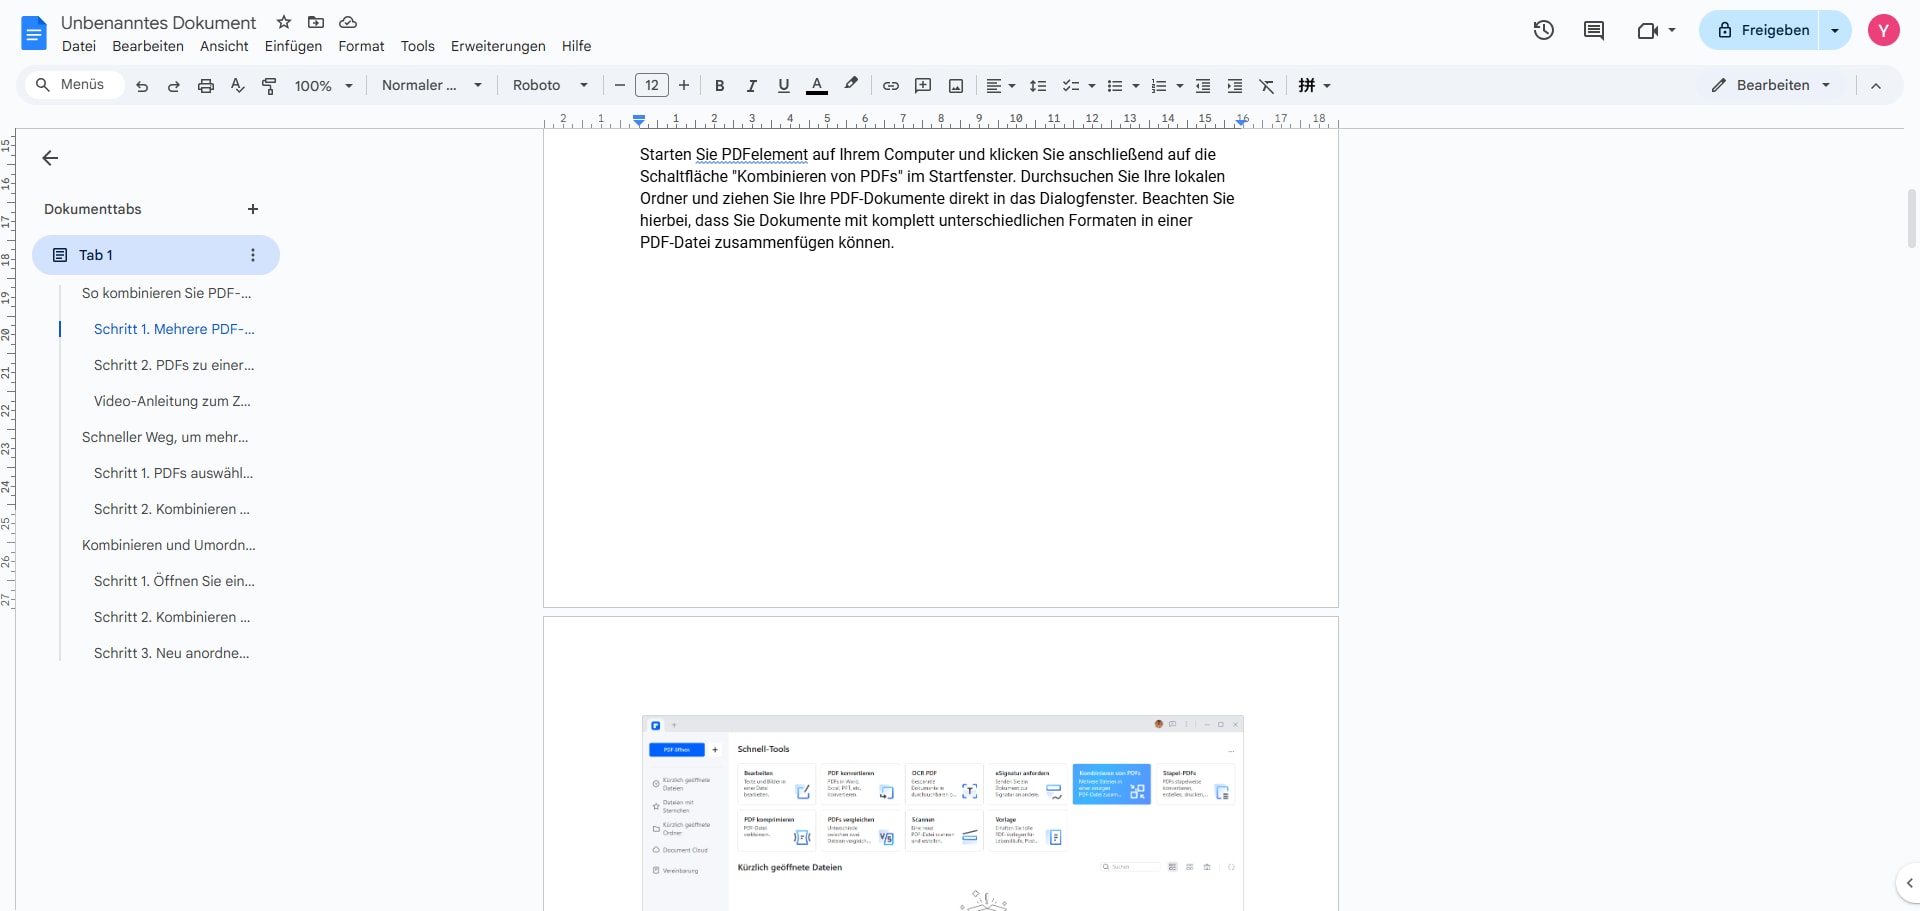Screen dimensions: 1920x911
Task: Toggle bold formatting
Action: (719, 86)
